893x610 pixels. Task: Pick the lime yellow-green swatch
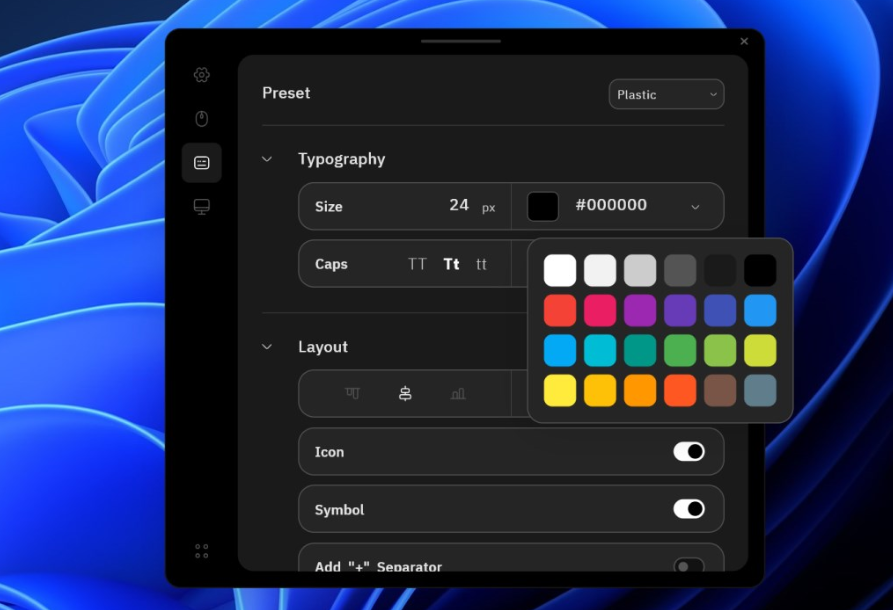(x=760, y=350)
